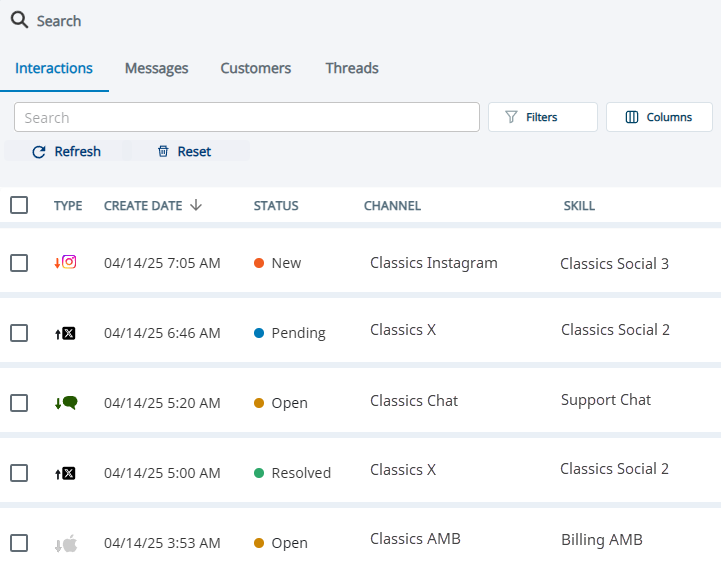Open the Interactions tab
This screenshot has width=721, height=571.
[x=54, y=68]
